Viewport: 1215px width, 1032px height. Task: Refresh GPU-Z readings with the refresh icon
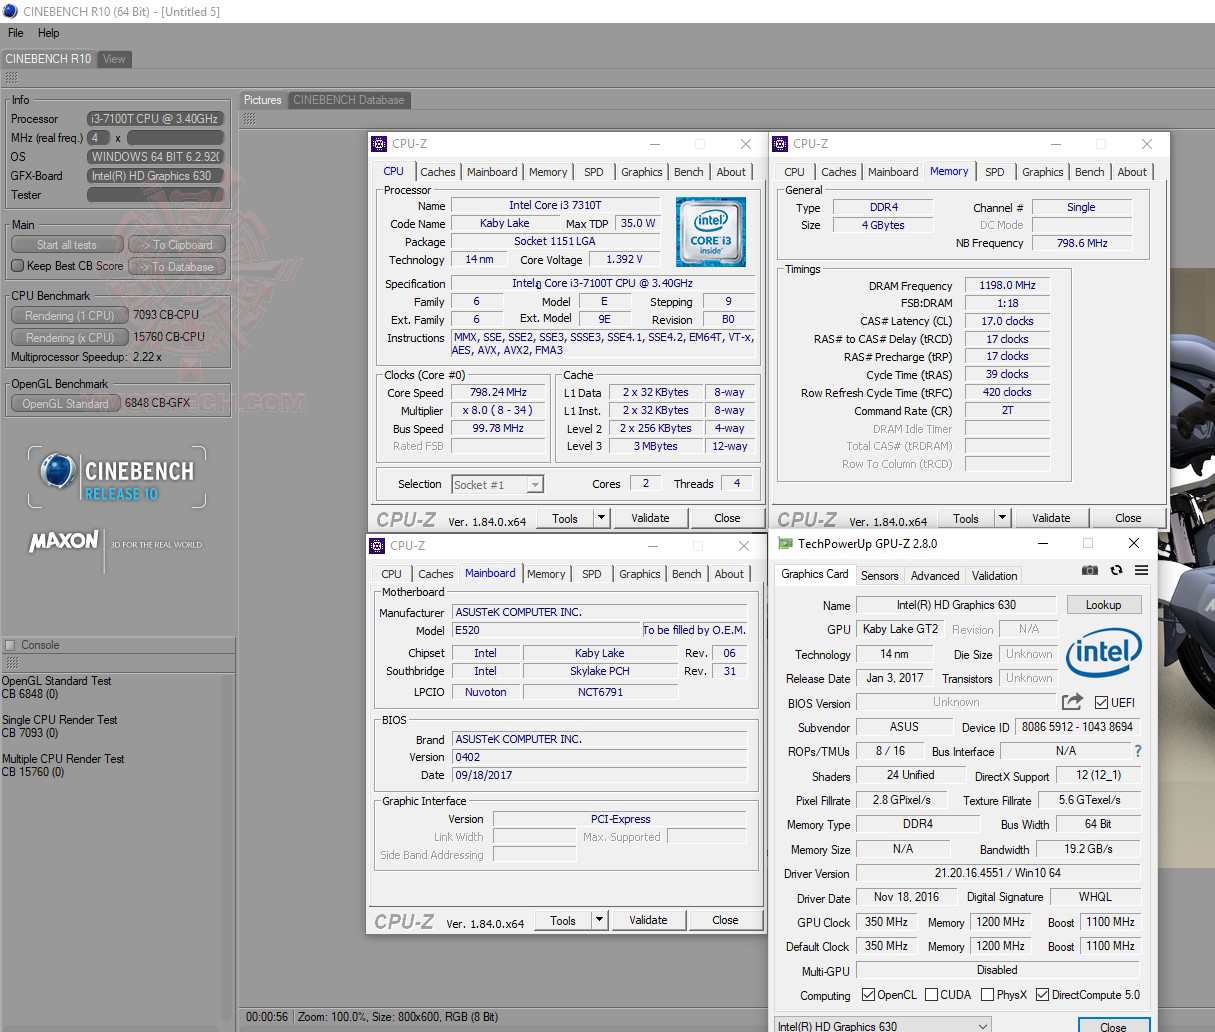(1115, 570)
